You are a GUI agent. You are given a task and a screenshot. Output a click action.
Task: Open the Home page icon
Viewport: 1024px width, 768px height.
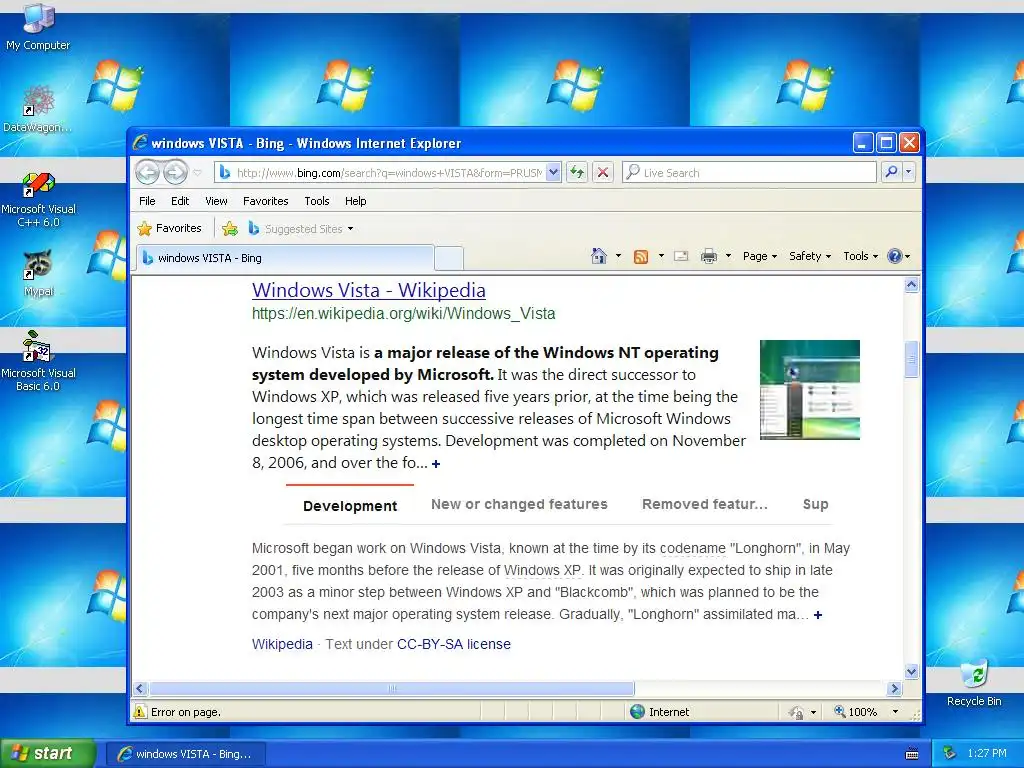pos(599,256)
